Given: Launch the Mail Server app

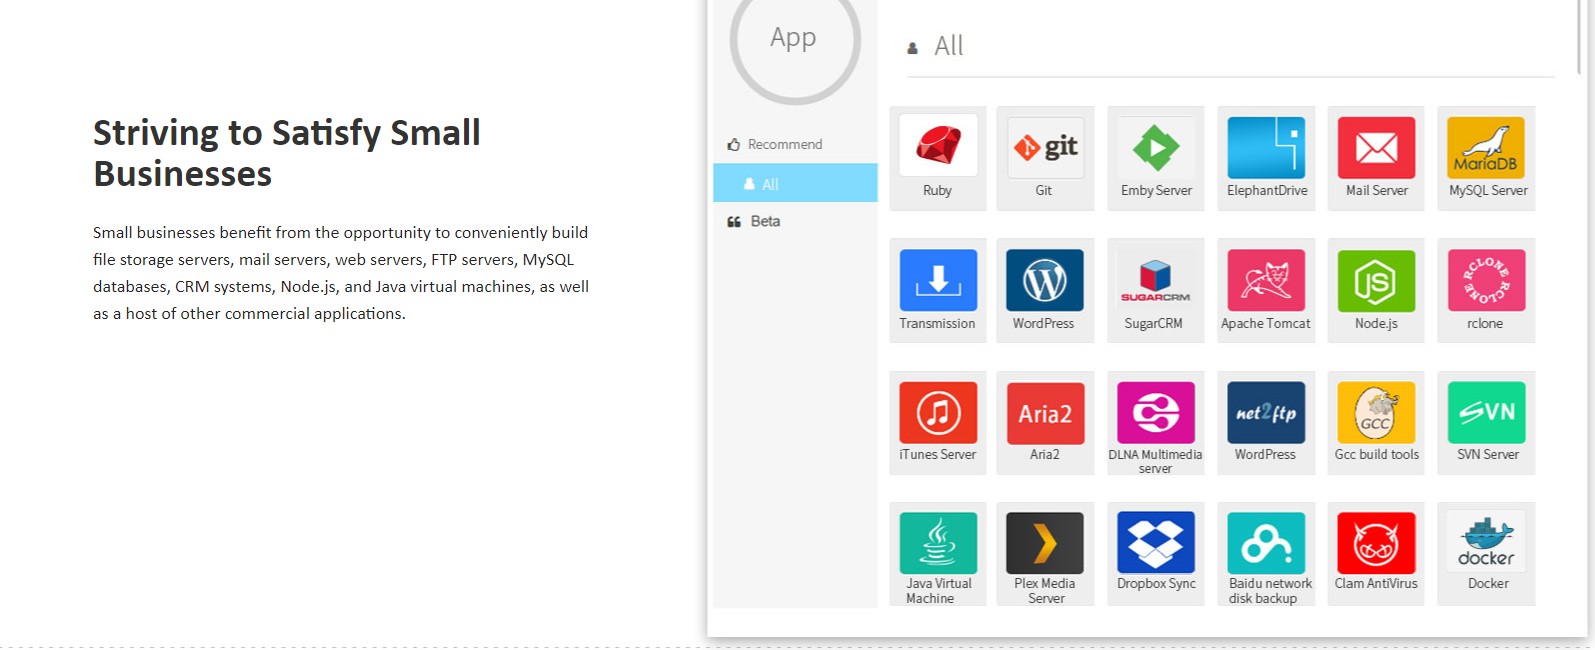Looking at the screenshot, I should pos(1376,147).
